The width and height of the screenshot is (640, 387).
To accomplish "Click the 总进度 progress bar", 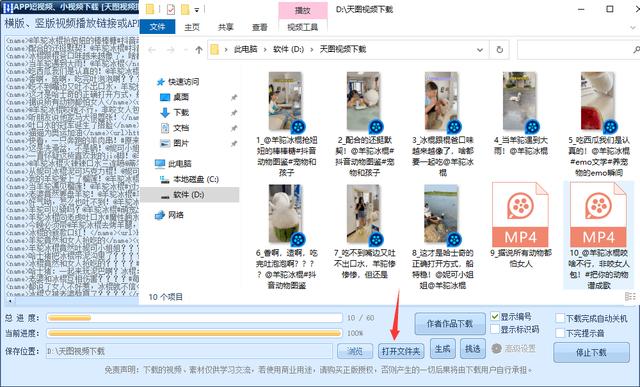I will tap(195, 318).
